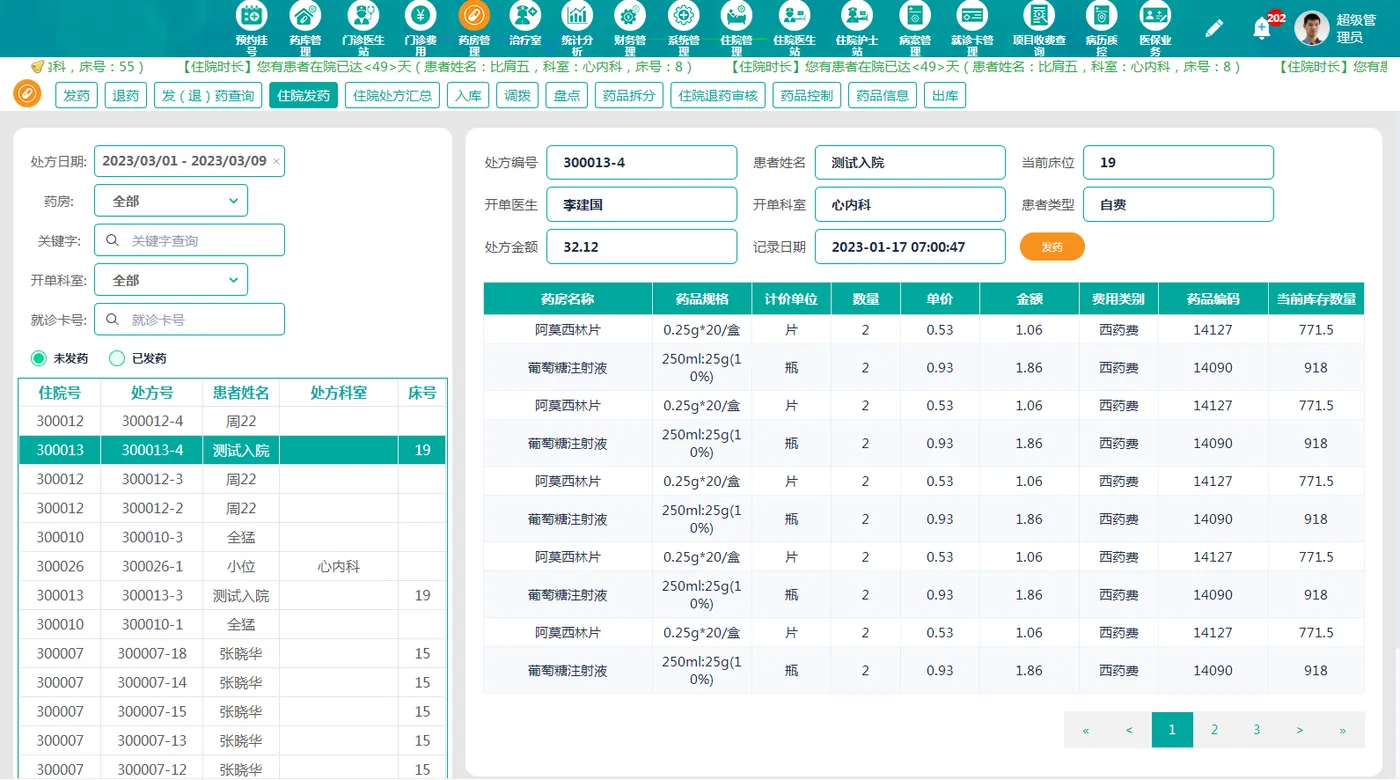This screenshot has height=780, width=1400.
Task: Open the 住院医生站 module icon
Action: click(795, 16)
